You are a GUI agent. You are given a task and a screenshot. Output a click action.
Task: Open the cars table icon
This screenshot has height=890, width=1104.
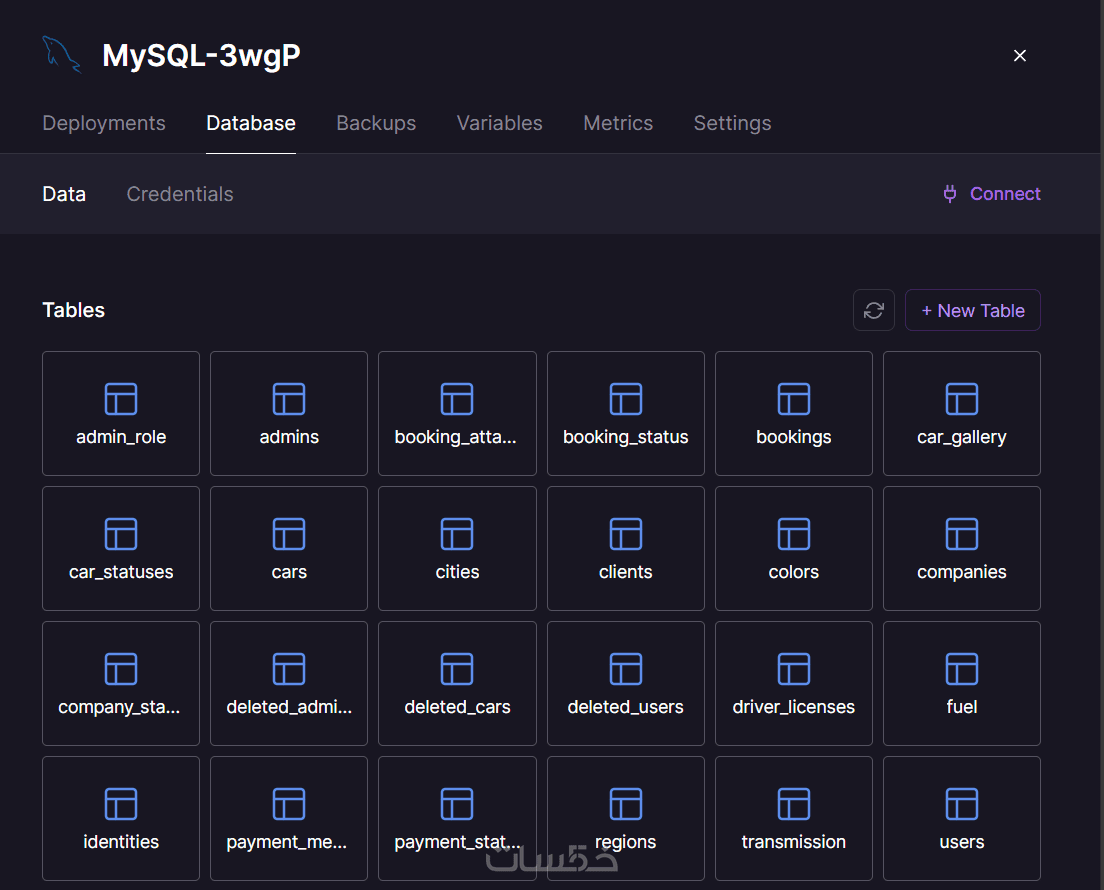coord(289,534)
